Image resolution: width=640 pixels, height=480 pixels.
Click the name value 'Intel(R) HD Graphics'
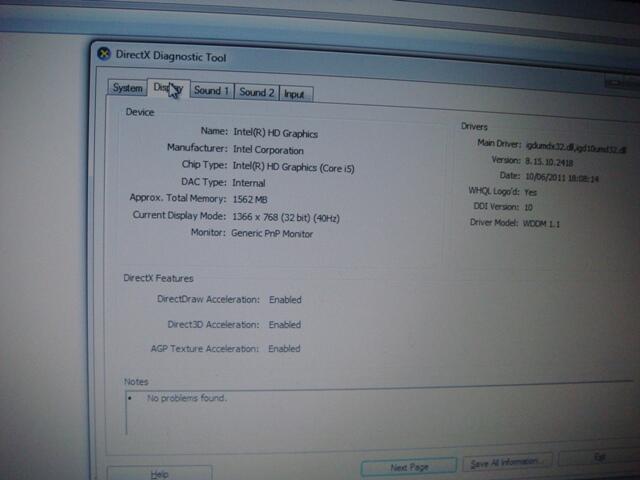[276, 133]
